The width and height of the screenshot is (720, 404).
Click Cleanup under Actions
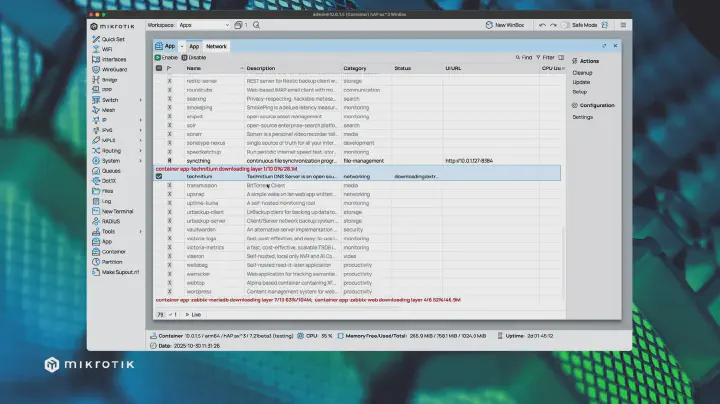coord(582,73)
